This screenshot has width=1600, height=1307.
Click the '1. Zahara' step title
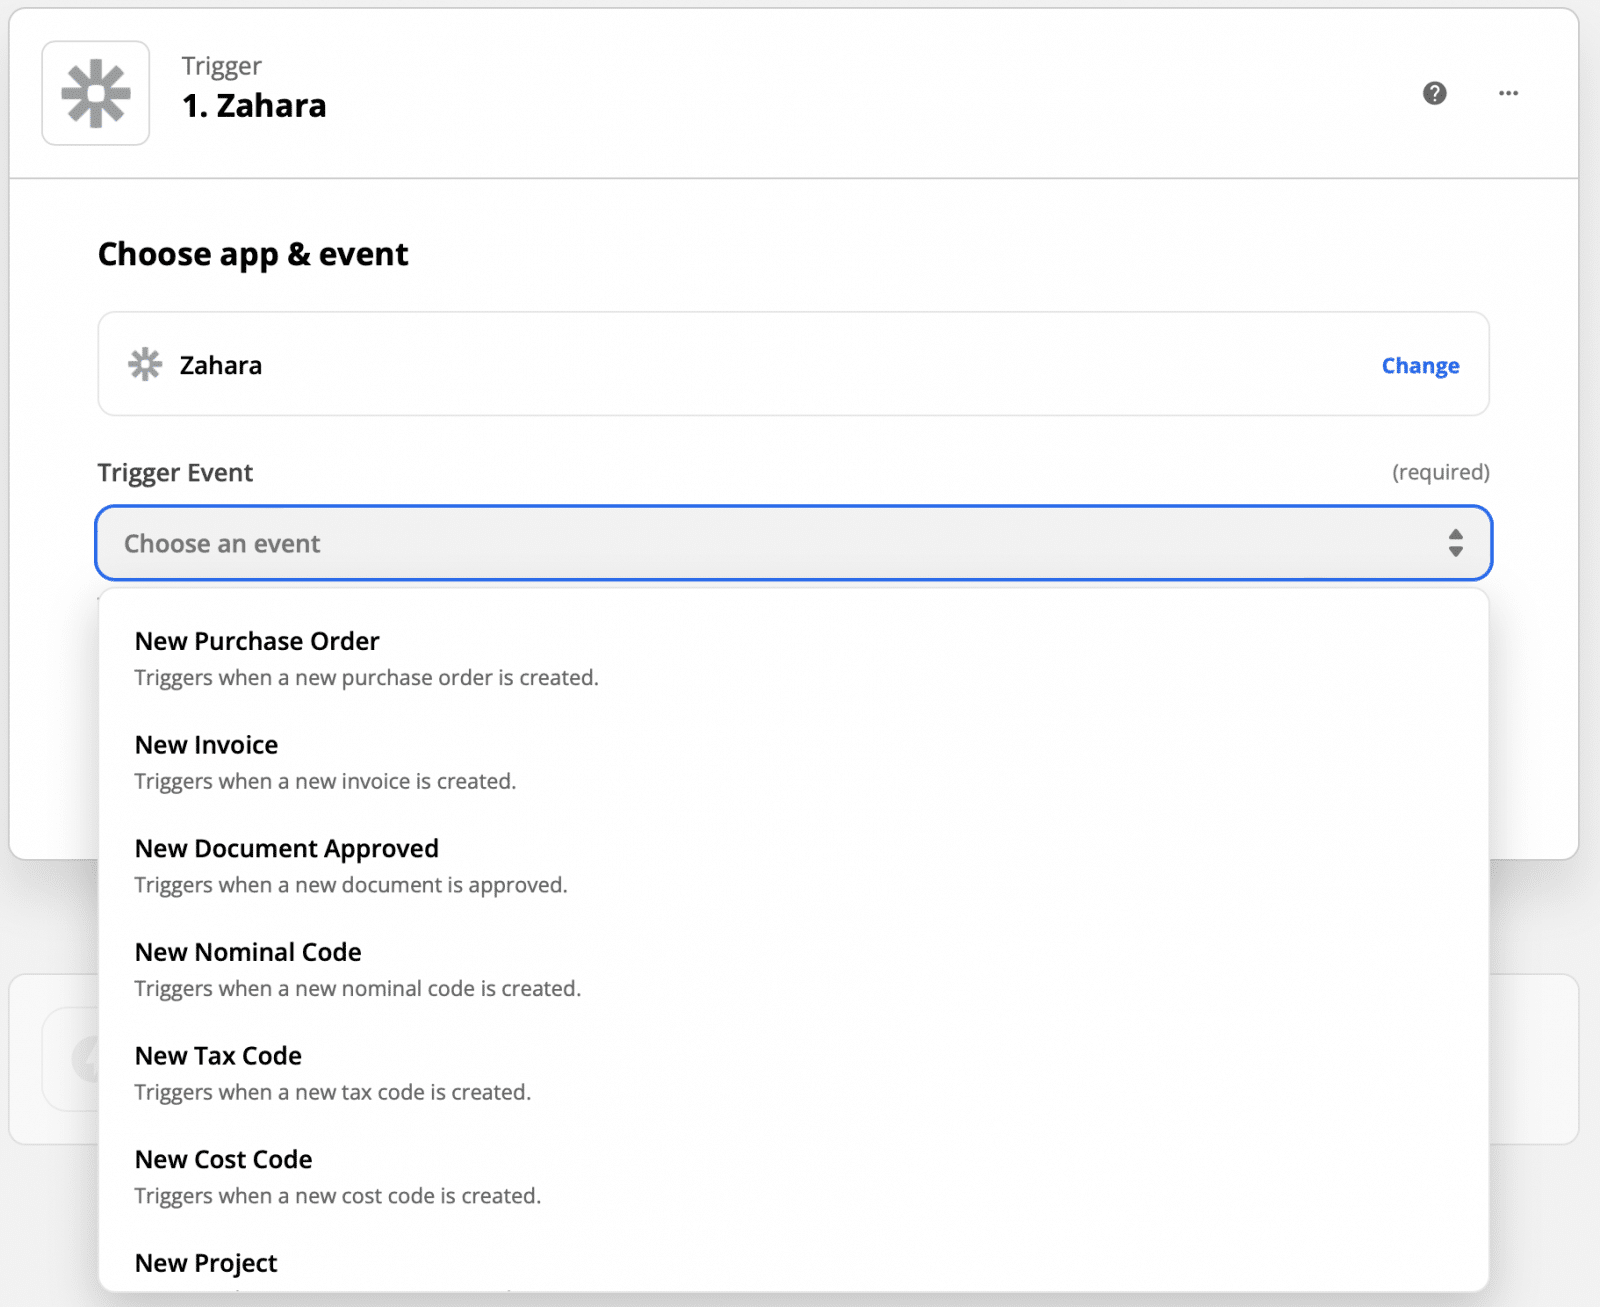[254, 105]
